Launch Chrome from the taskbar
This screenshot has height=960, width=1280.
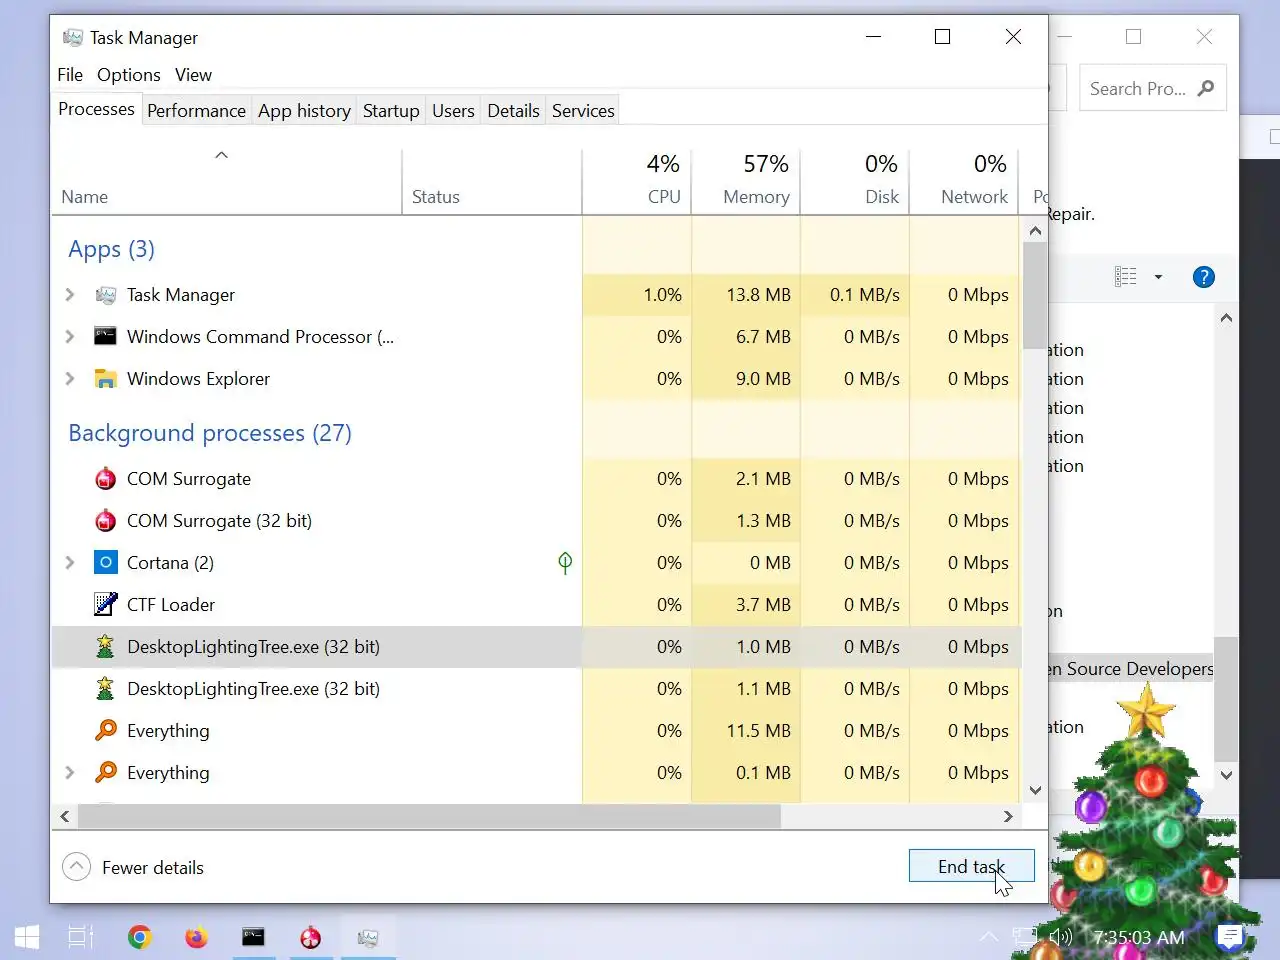click(139, 937)
